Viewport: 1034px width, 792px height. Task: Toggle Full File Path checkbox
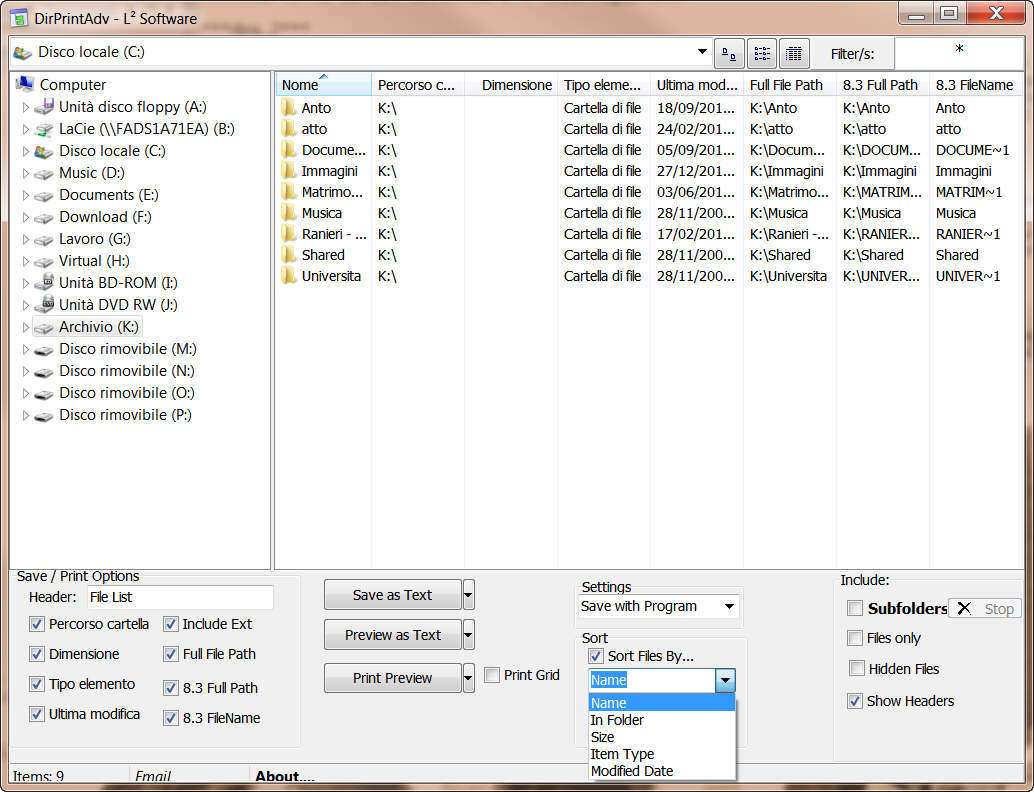pos(171,654)
